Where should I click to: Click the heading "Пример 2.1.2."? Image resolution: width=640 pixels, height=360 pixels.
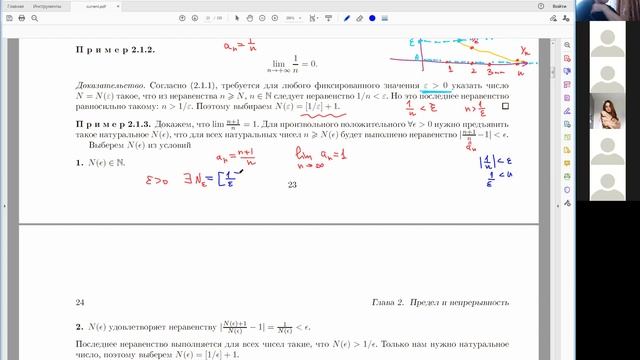click(x=115, y=50)
